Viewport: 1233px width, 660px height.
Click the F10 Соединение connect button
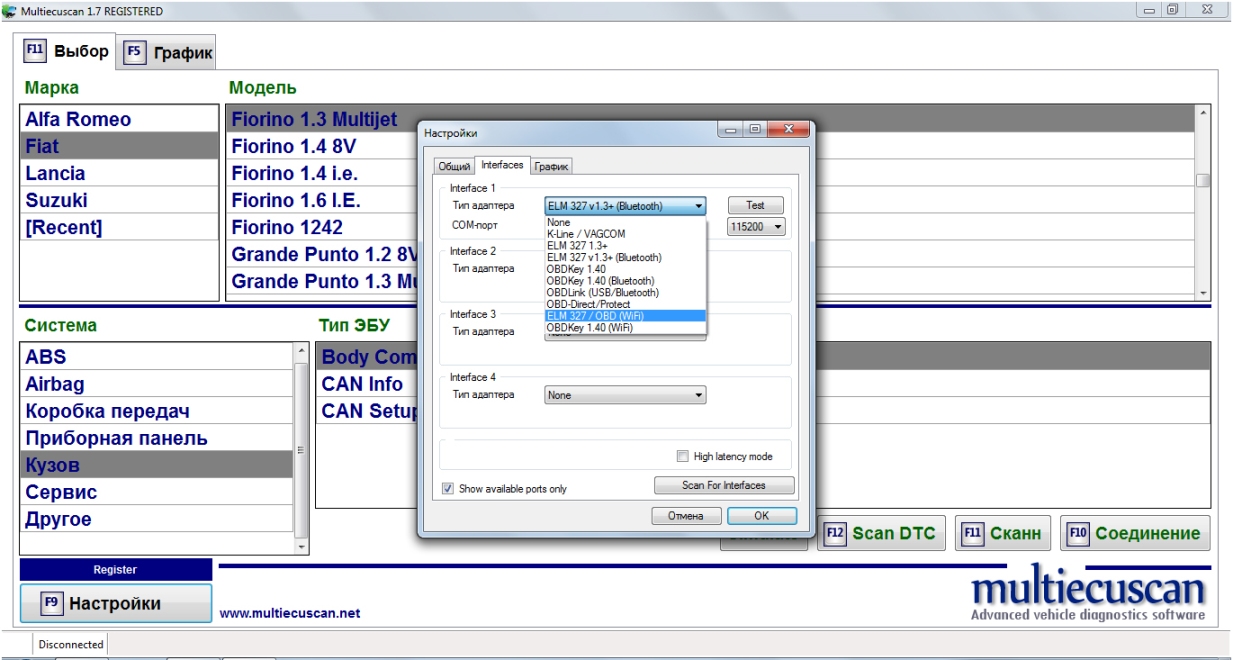coord(1136,534)
